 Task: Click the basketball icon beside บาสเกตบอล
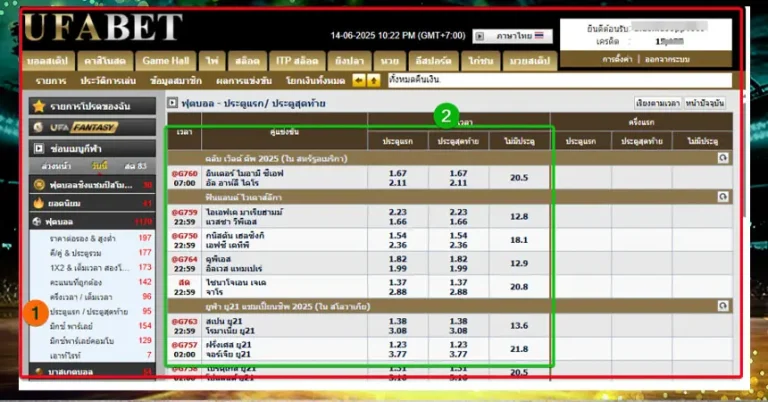(39, 372)
